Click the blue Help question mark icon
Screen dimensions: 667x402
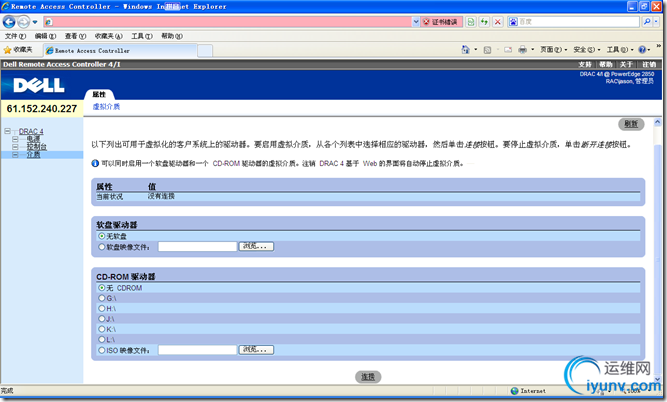pos(642,50)
